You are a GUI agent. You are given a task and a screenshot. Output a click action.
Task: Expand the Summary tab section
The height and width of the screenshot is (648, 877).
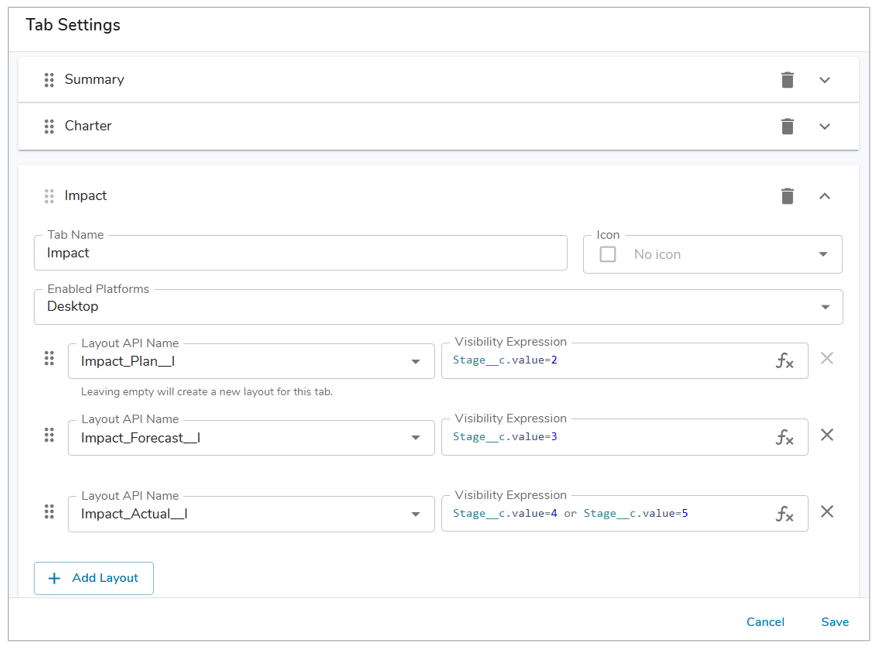[x=825, y=80]
